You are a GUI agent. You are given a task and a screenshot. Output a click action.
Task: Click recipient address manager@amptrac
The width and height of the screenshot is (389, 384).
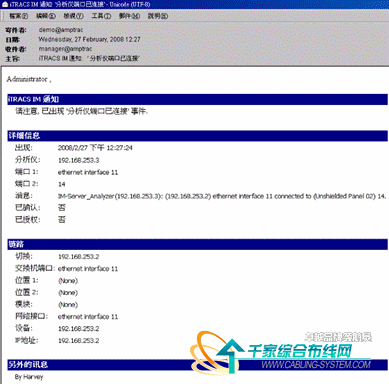point(65,49)
